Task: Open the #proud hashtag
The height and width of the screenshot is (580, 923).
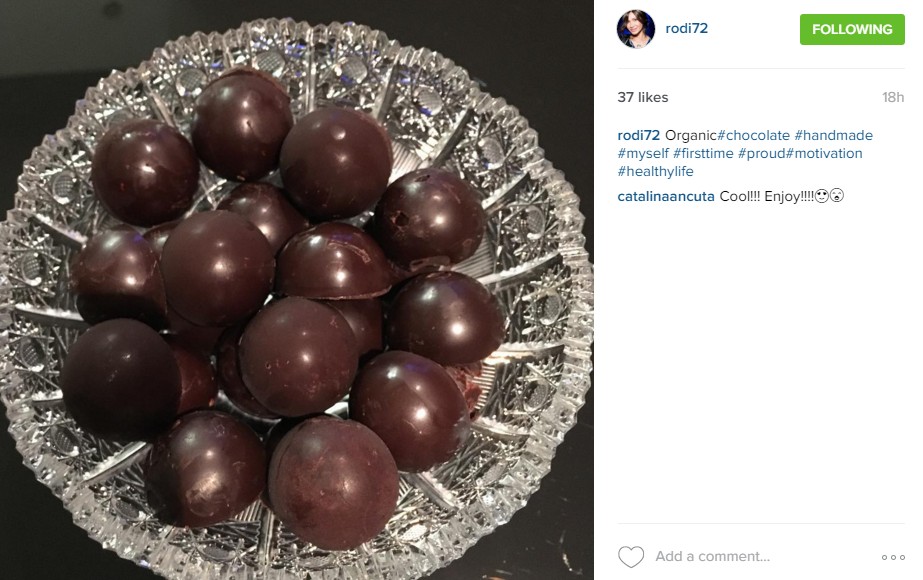Action: pos(761,154)
